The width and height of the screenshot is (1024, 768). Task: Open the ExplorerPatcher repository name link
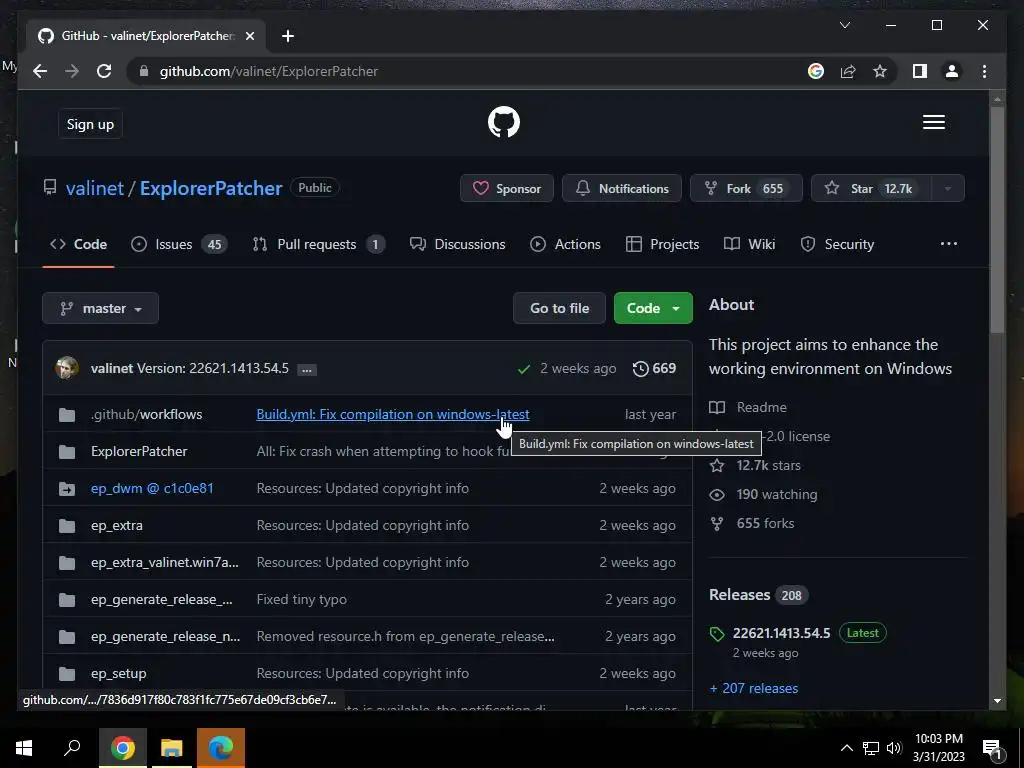(211, 188)
